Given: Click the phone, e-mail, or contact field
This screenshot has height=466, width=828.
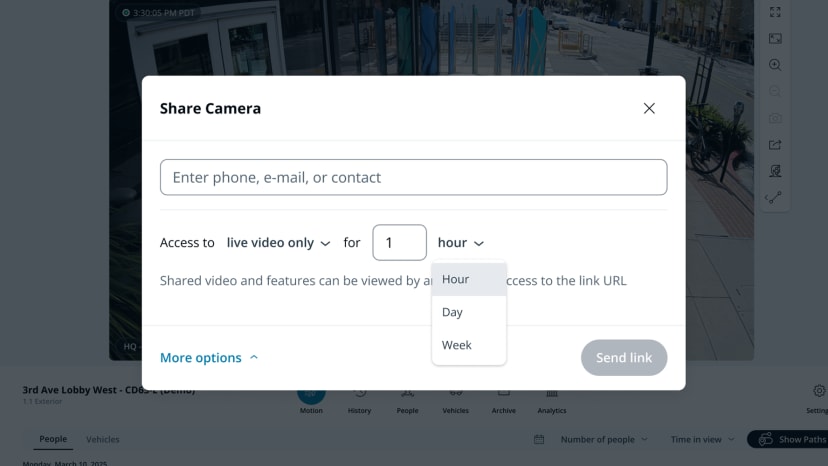Looking at the screenshot, I should click(x=413, y=177).
